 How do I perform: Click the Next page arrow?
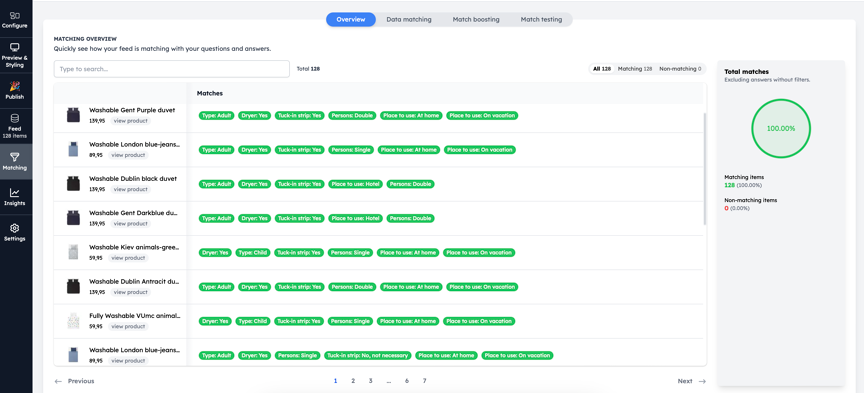coord(702,381)
